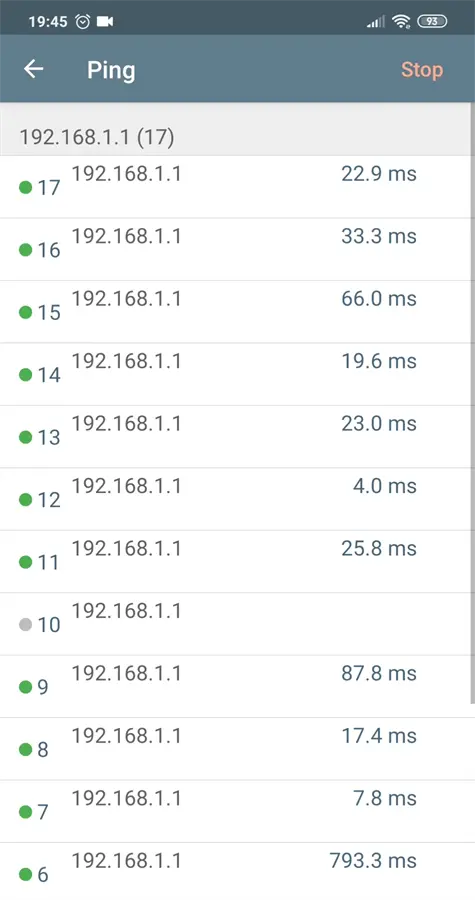Tap the battery indicator showing 93

click(433, 22)
